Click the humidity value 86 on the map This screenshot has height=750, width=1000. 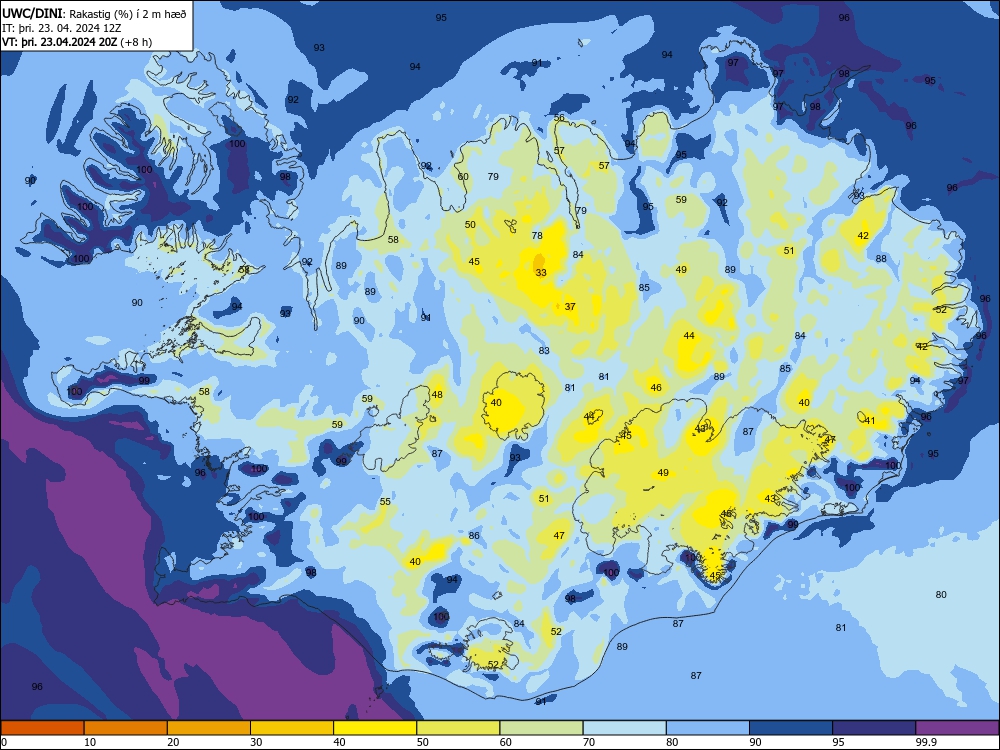pos(474,535)
